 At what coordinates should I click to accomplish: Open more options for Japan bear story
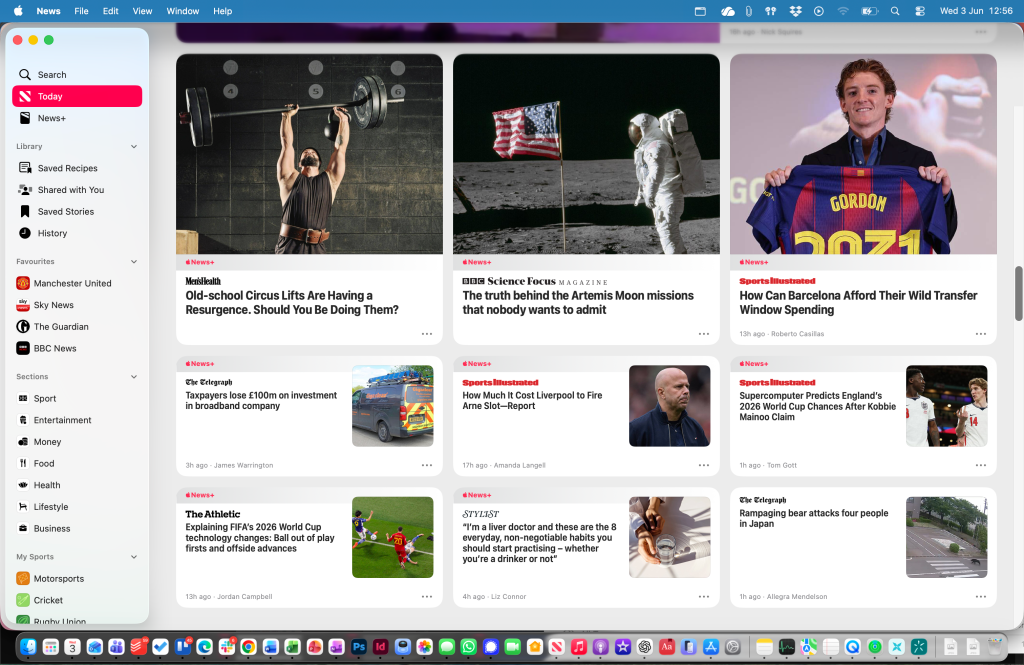(x=980, y=596)
